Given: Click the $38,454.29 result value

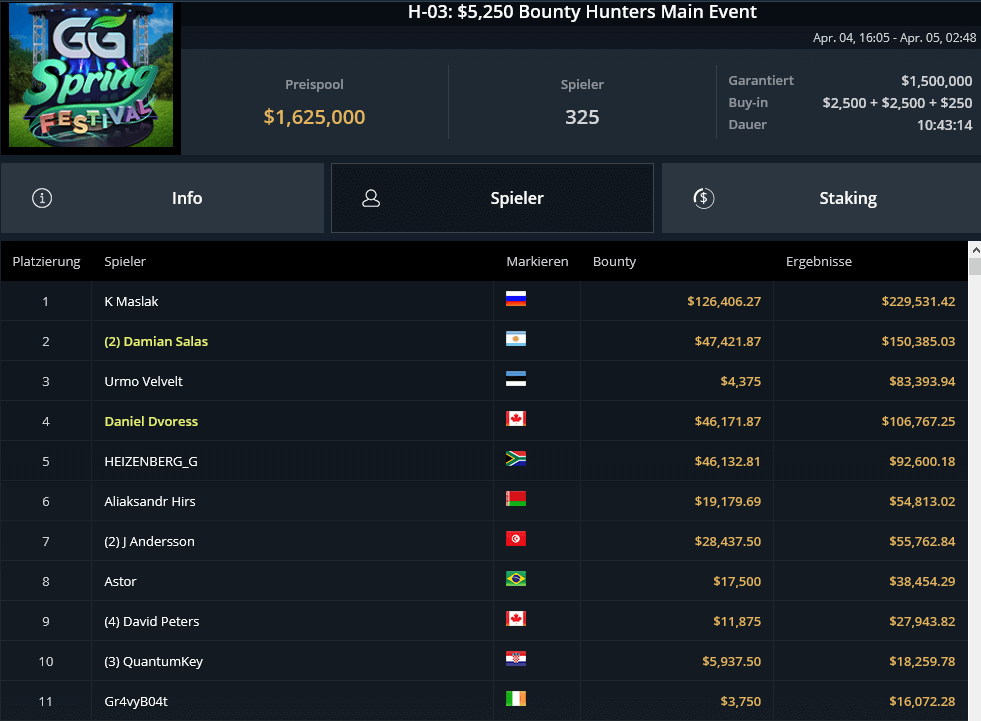Looking at the screenshot, I should [922, 582].
